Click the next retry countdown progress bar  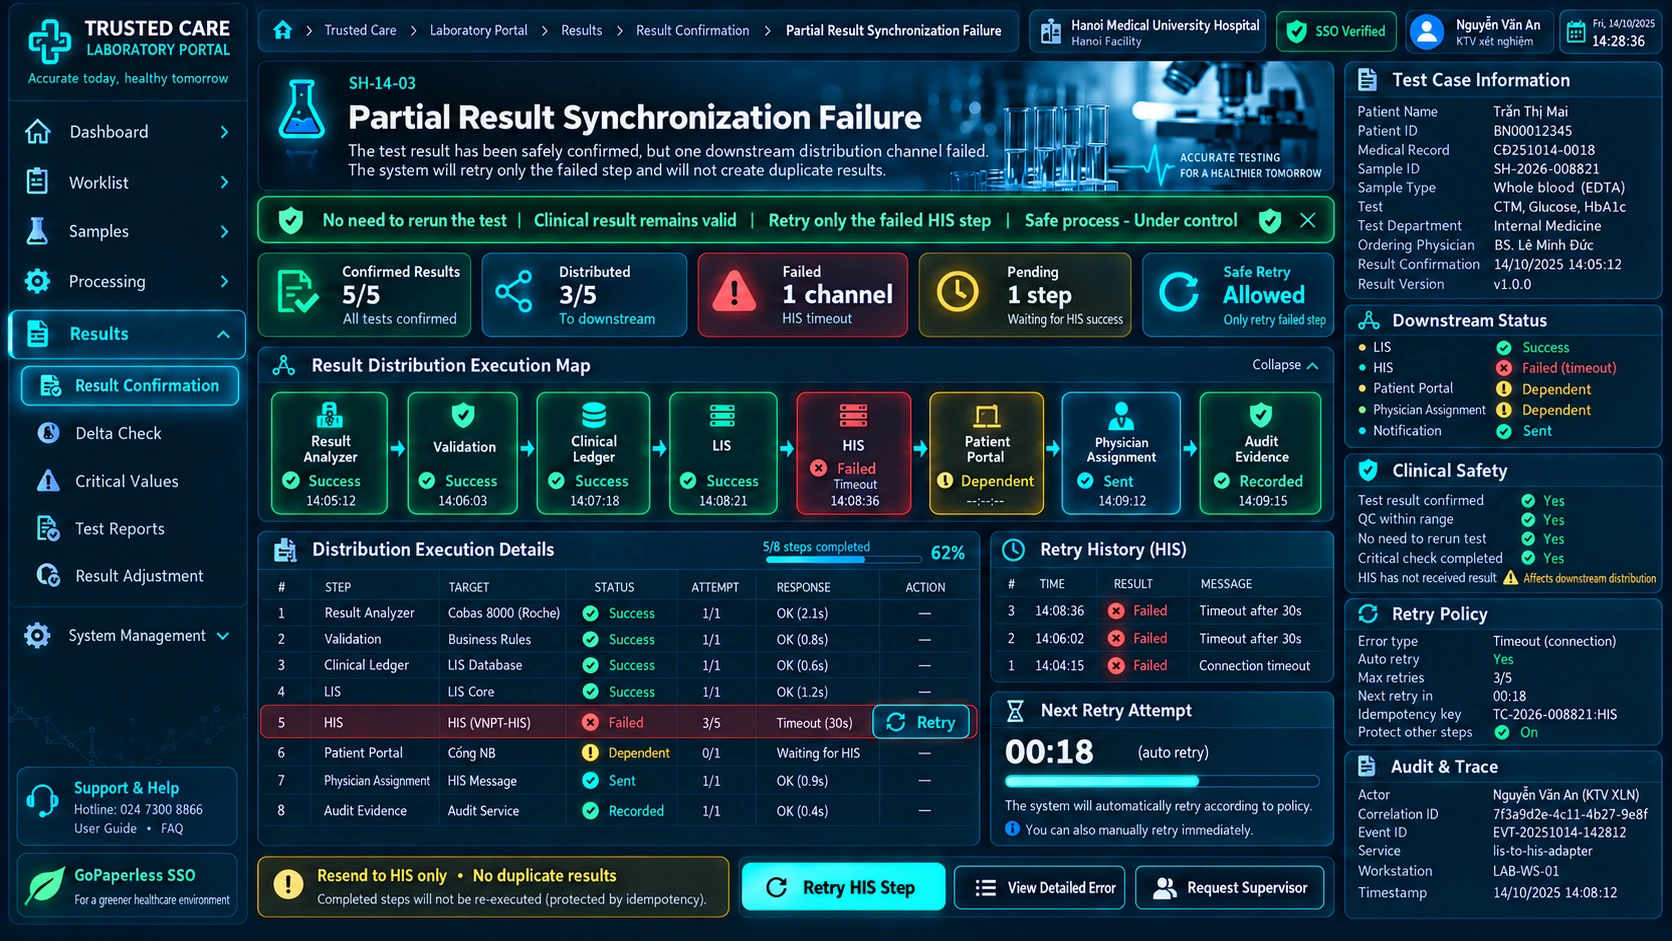1161,781
